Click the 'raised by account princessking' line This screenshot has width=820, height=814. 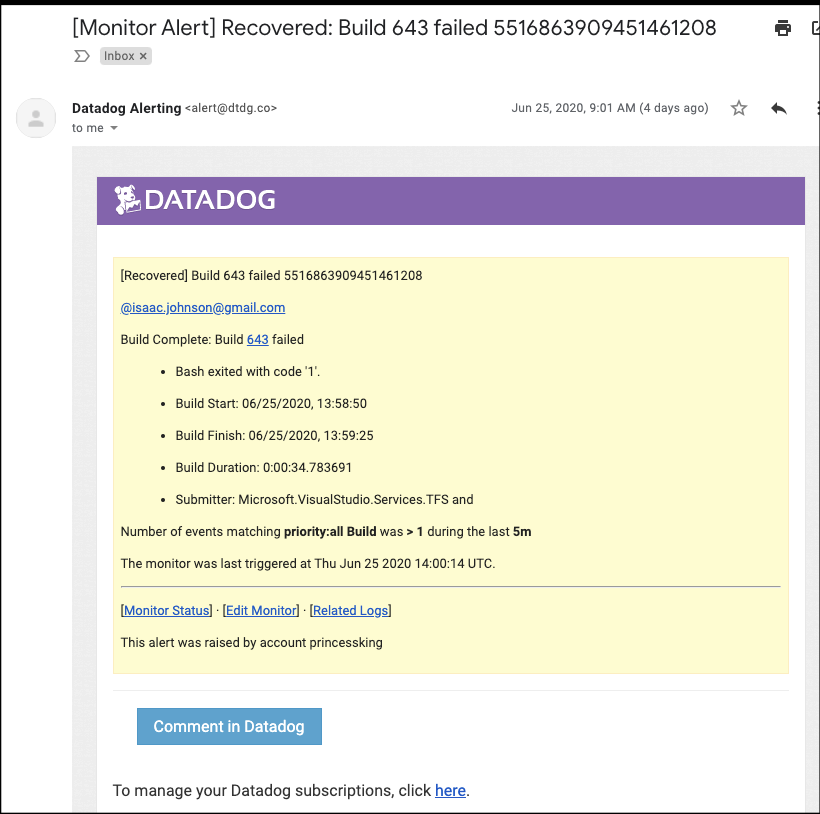point(252,643)
